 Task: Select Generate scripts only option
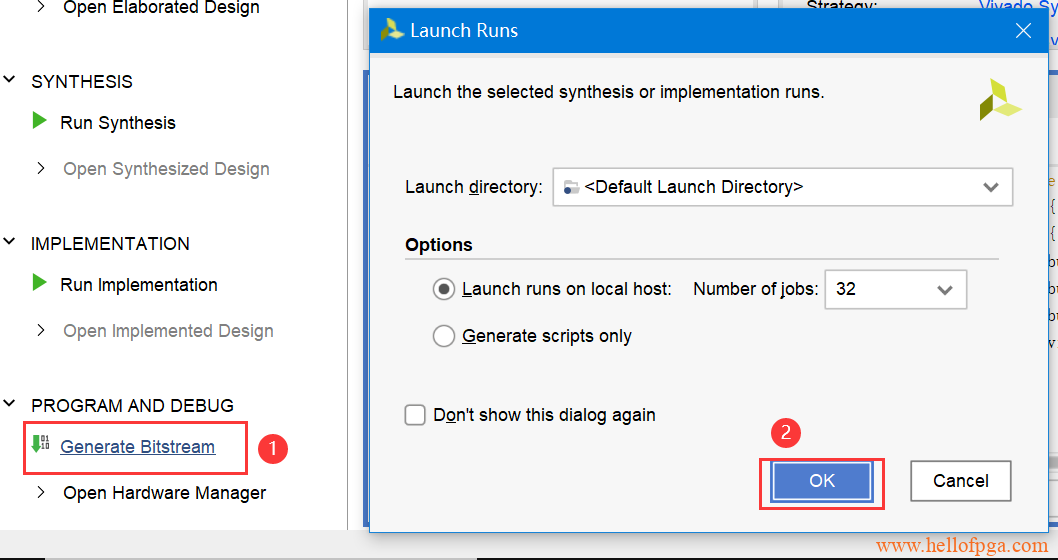click(444, 336)
